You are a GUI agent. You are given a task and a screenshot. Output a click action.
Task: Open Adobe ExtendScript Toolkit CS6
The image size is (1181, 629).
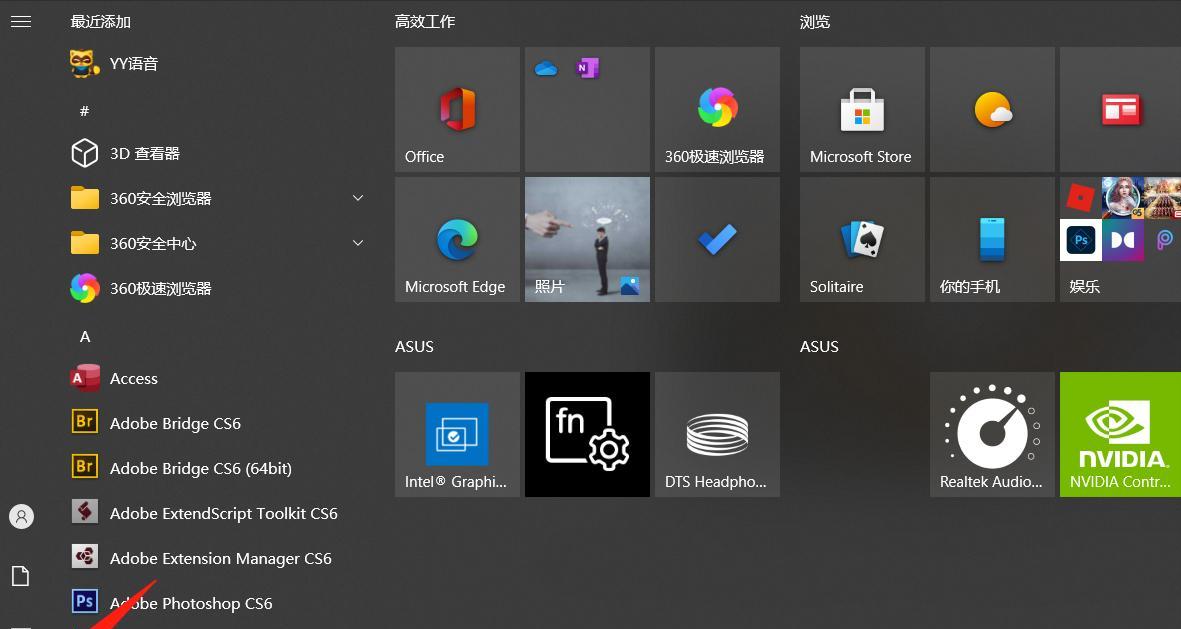pyautogui.click(x=218, y=514)
